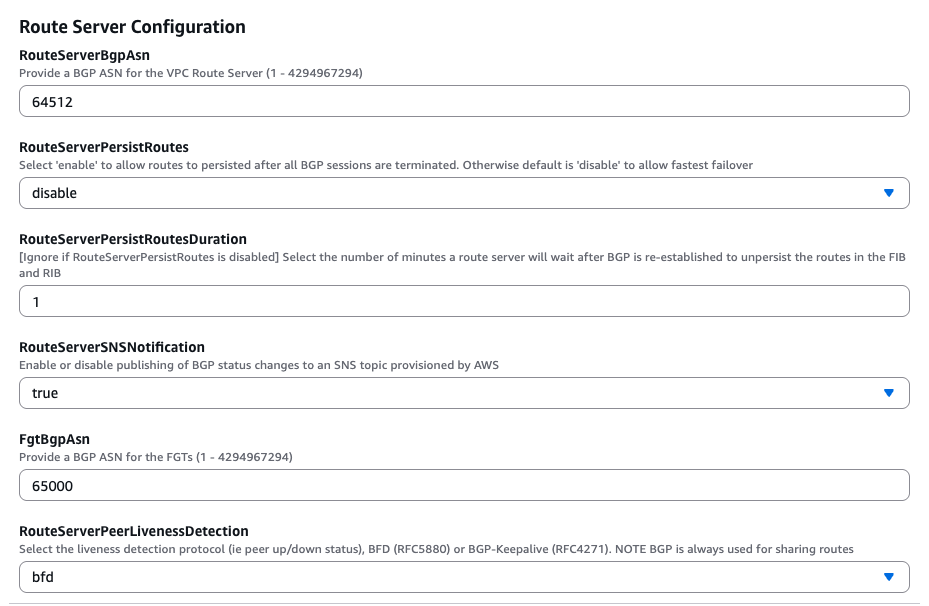Click the BGP ASN for the FGTs description
Image resolution: width=929 pixels, height=606 pixels.
tap(156, 457)
